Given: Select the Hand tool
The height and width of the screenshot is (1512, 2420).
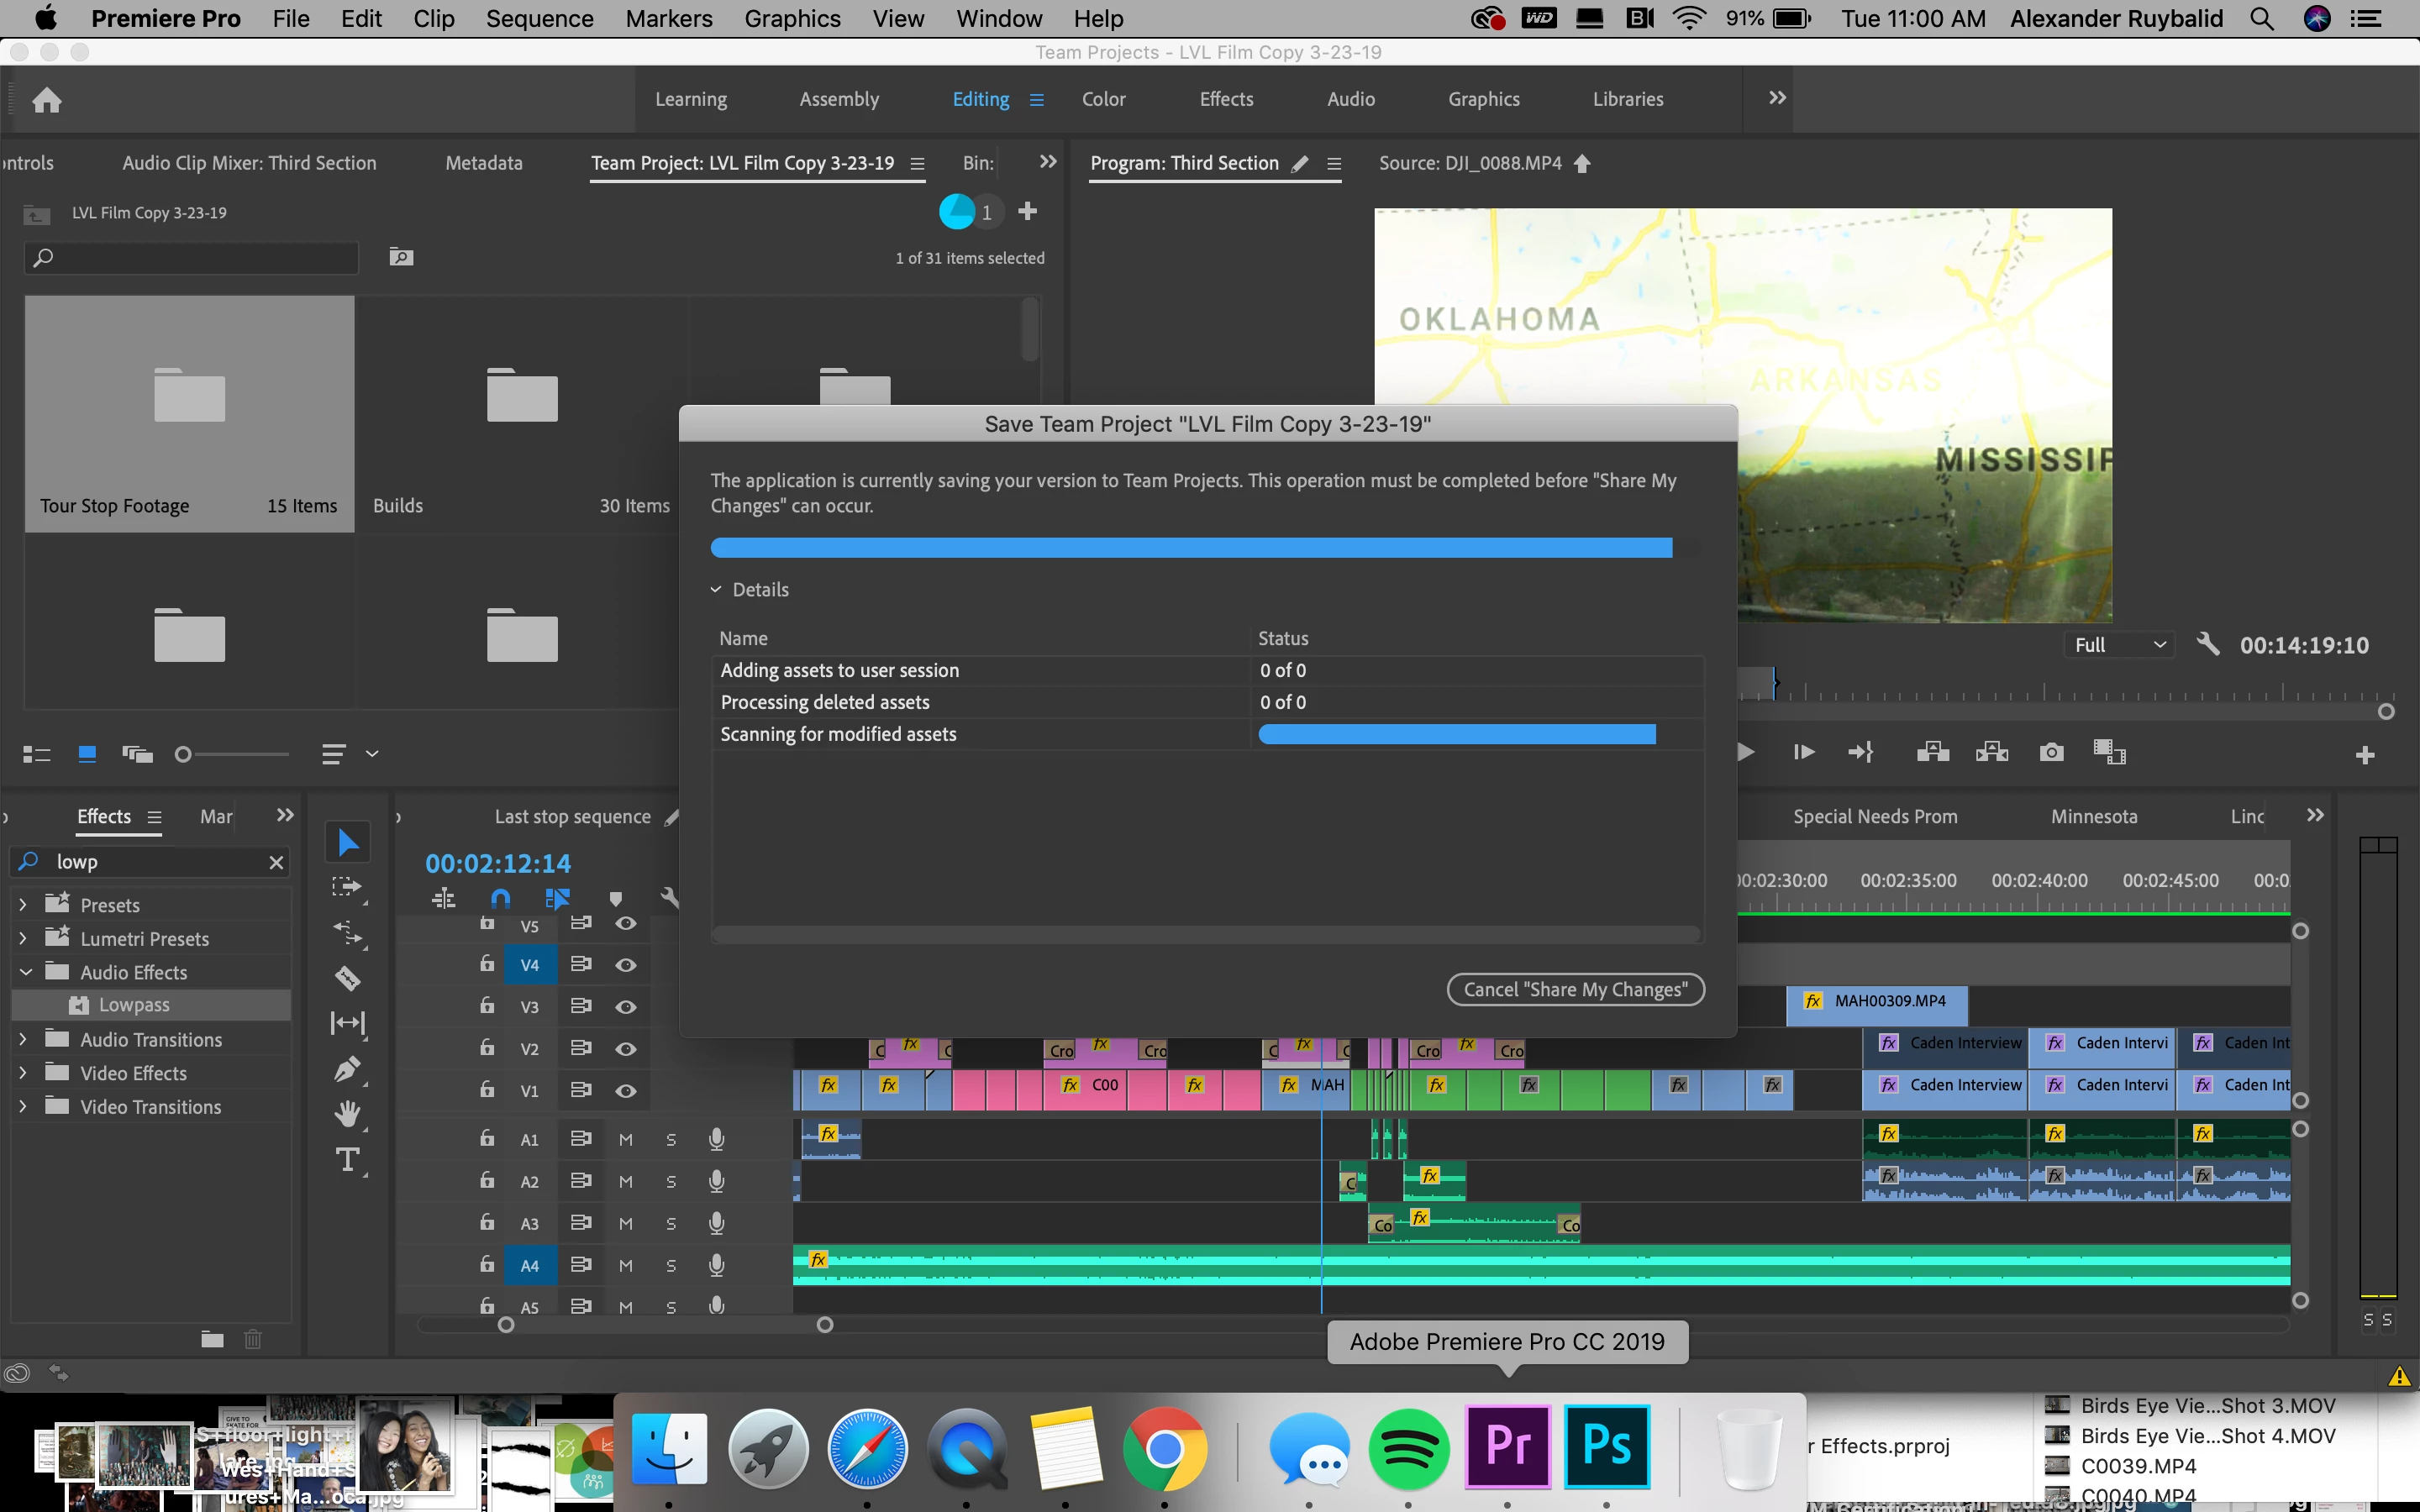Looking at the screenshot, I should 347,1113.
